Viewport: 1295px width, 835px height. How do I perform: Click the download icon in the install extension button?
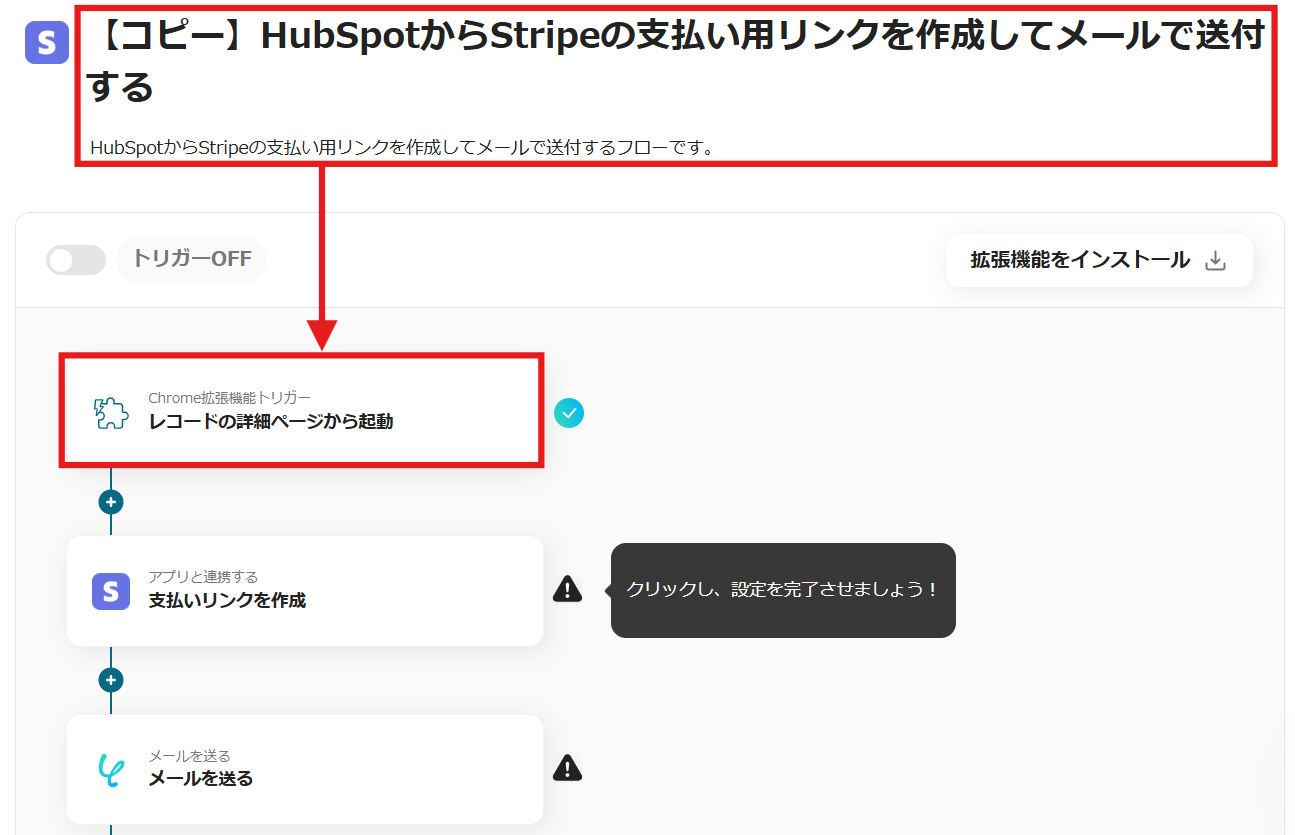(x=1215, y=261)
